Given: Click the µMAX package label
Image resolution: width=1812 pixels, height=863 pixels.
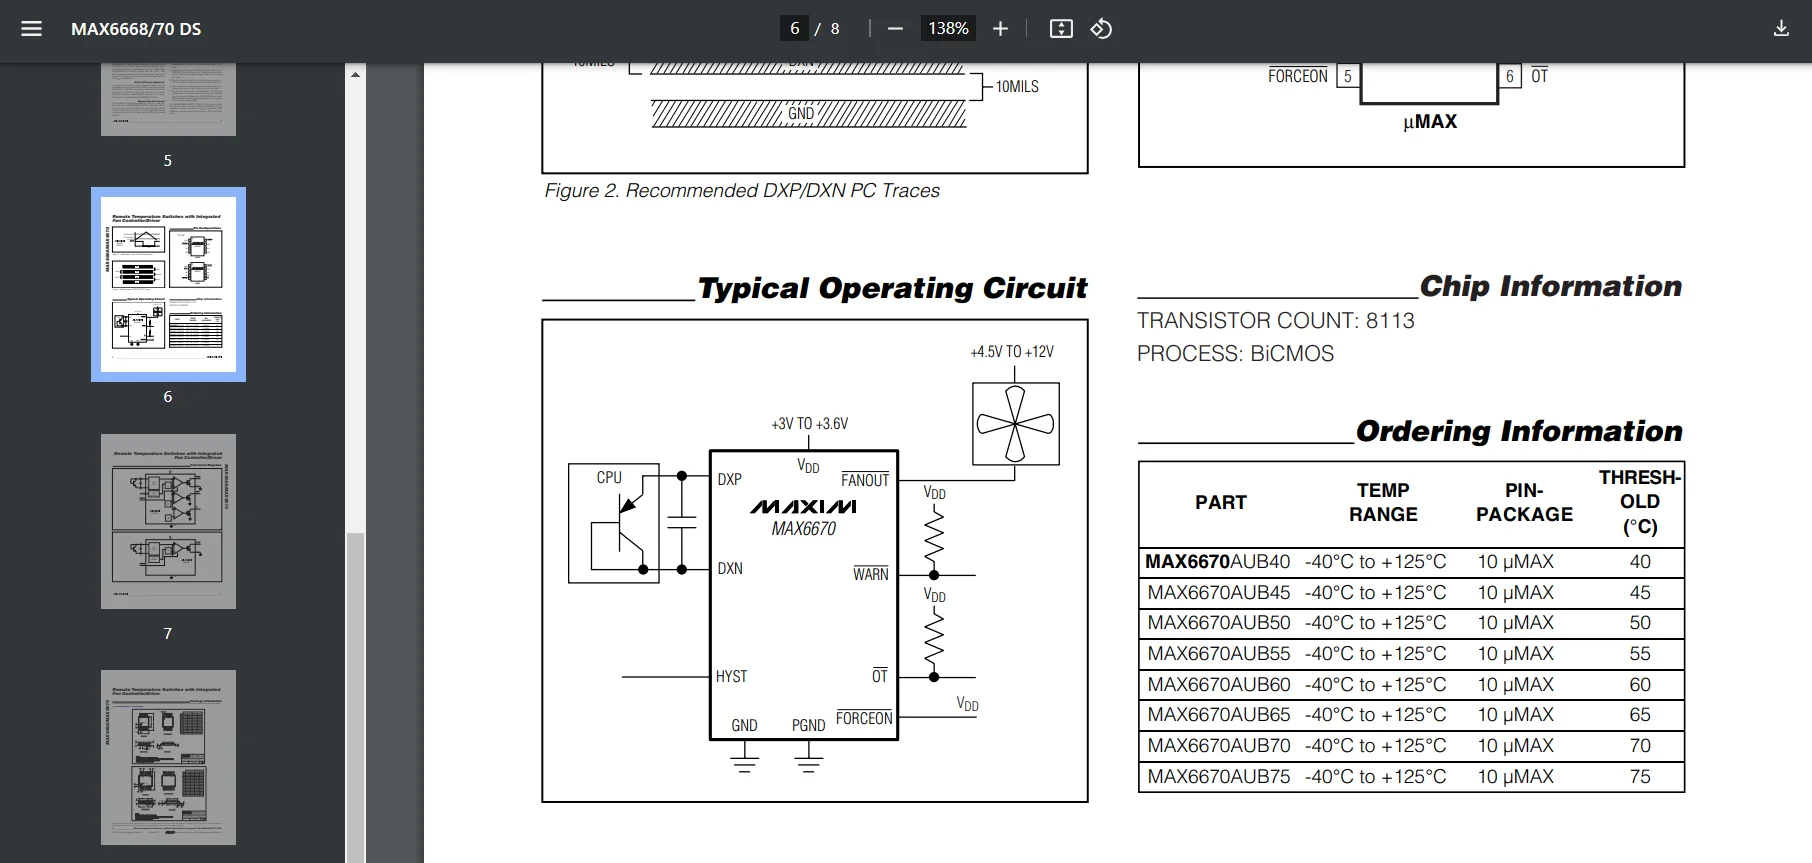Looking at the screenshot, I should pos(1430,121).
